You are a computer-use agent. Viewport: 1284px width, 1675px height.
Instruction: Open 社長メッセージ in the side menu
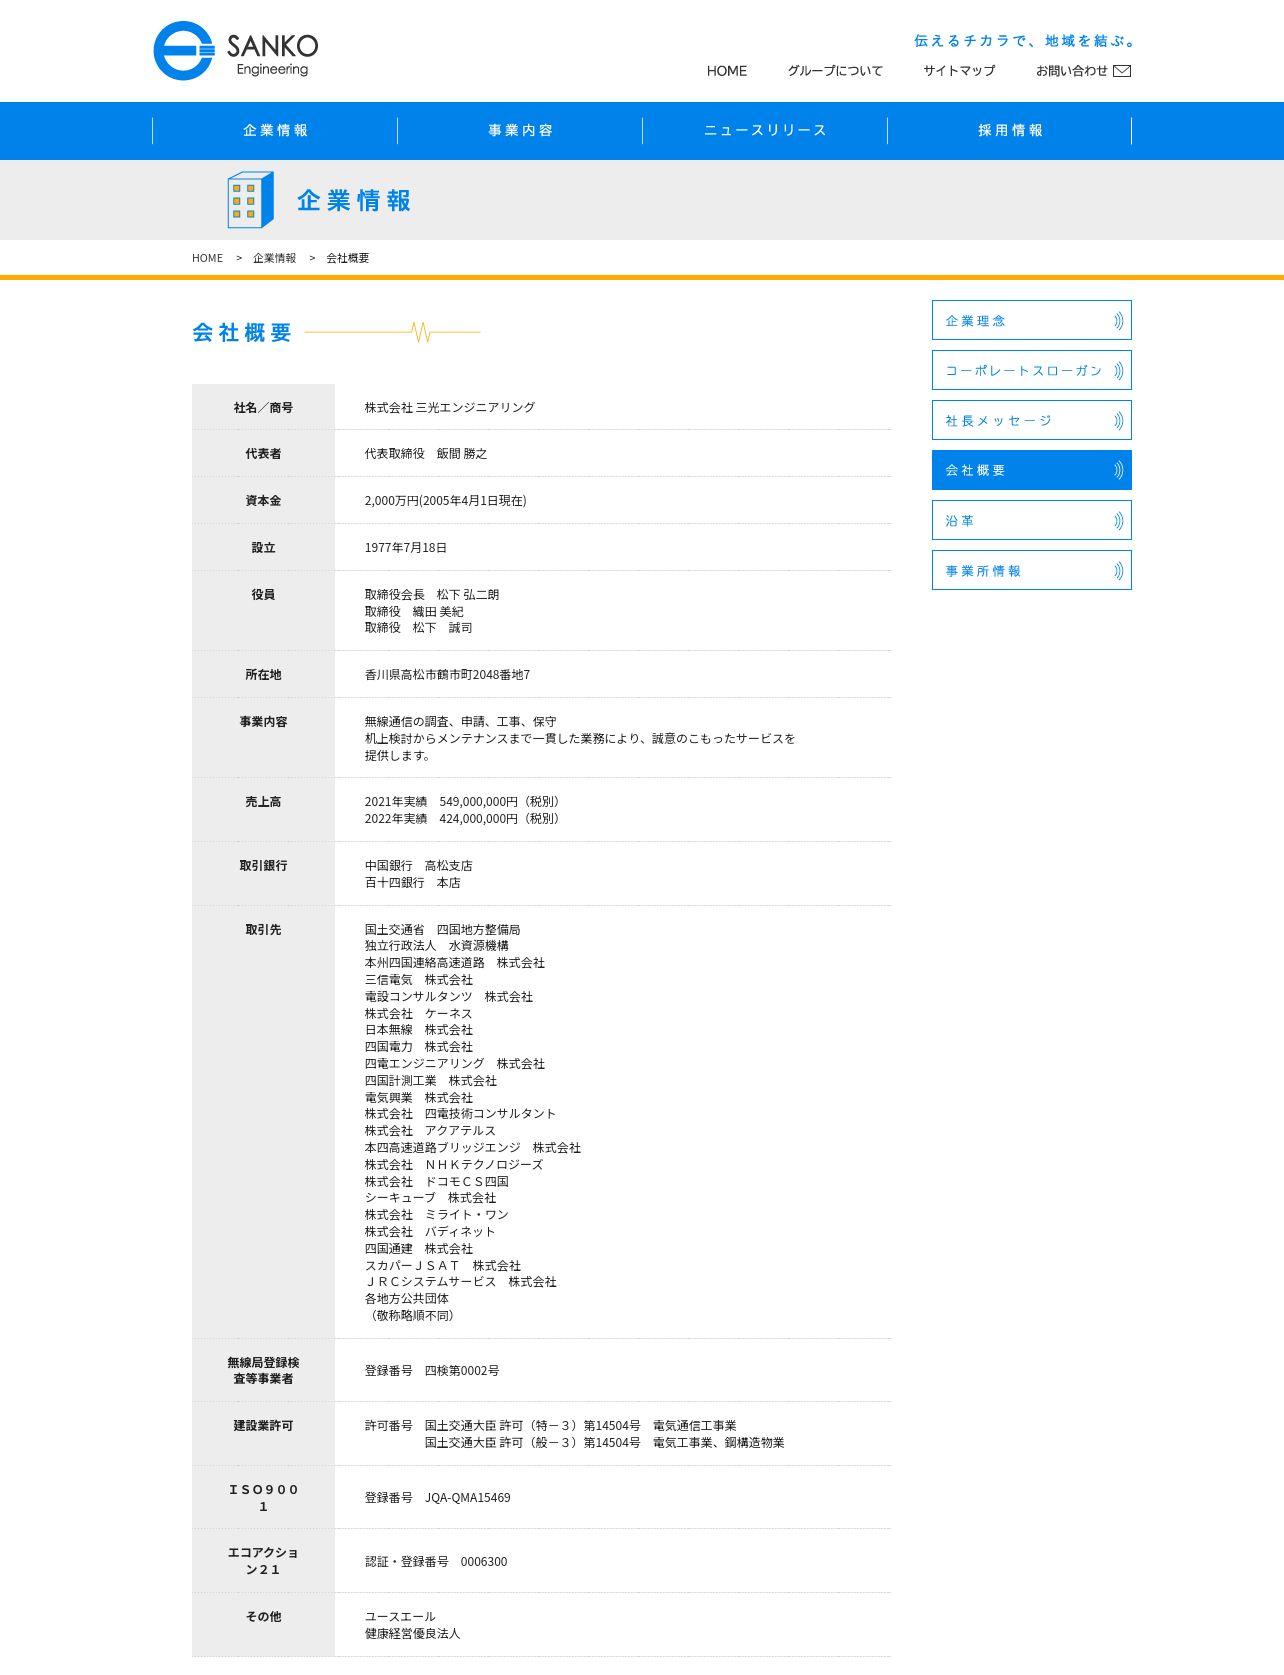click(x=1032, y=421)
